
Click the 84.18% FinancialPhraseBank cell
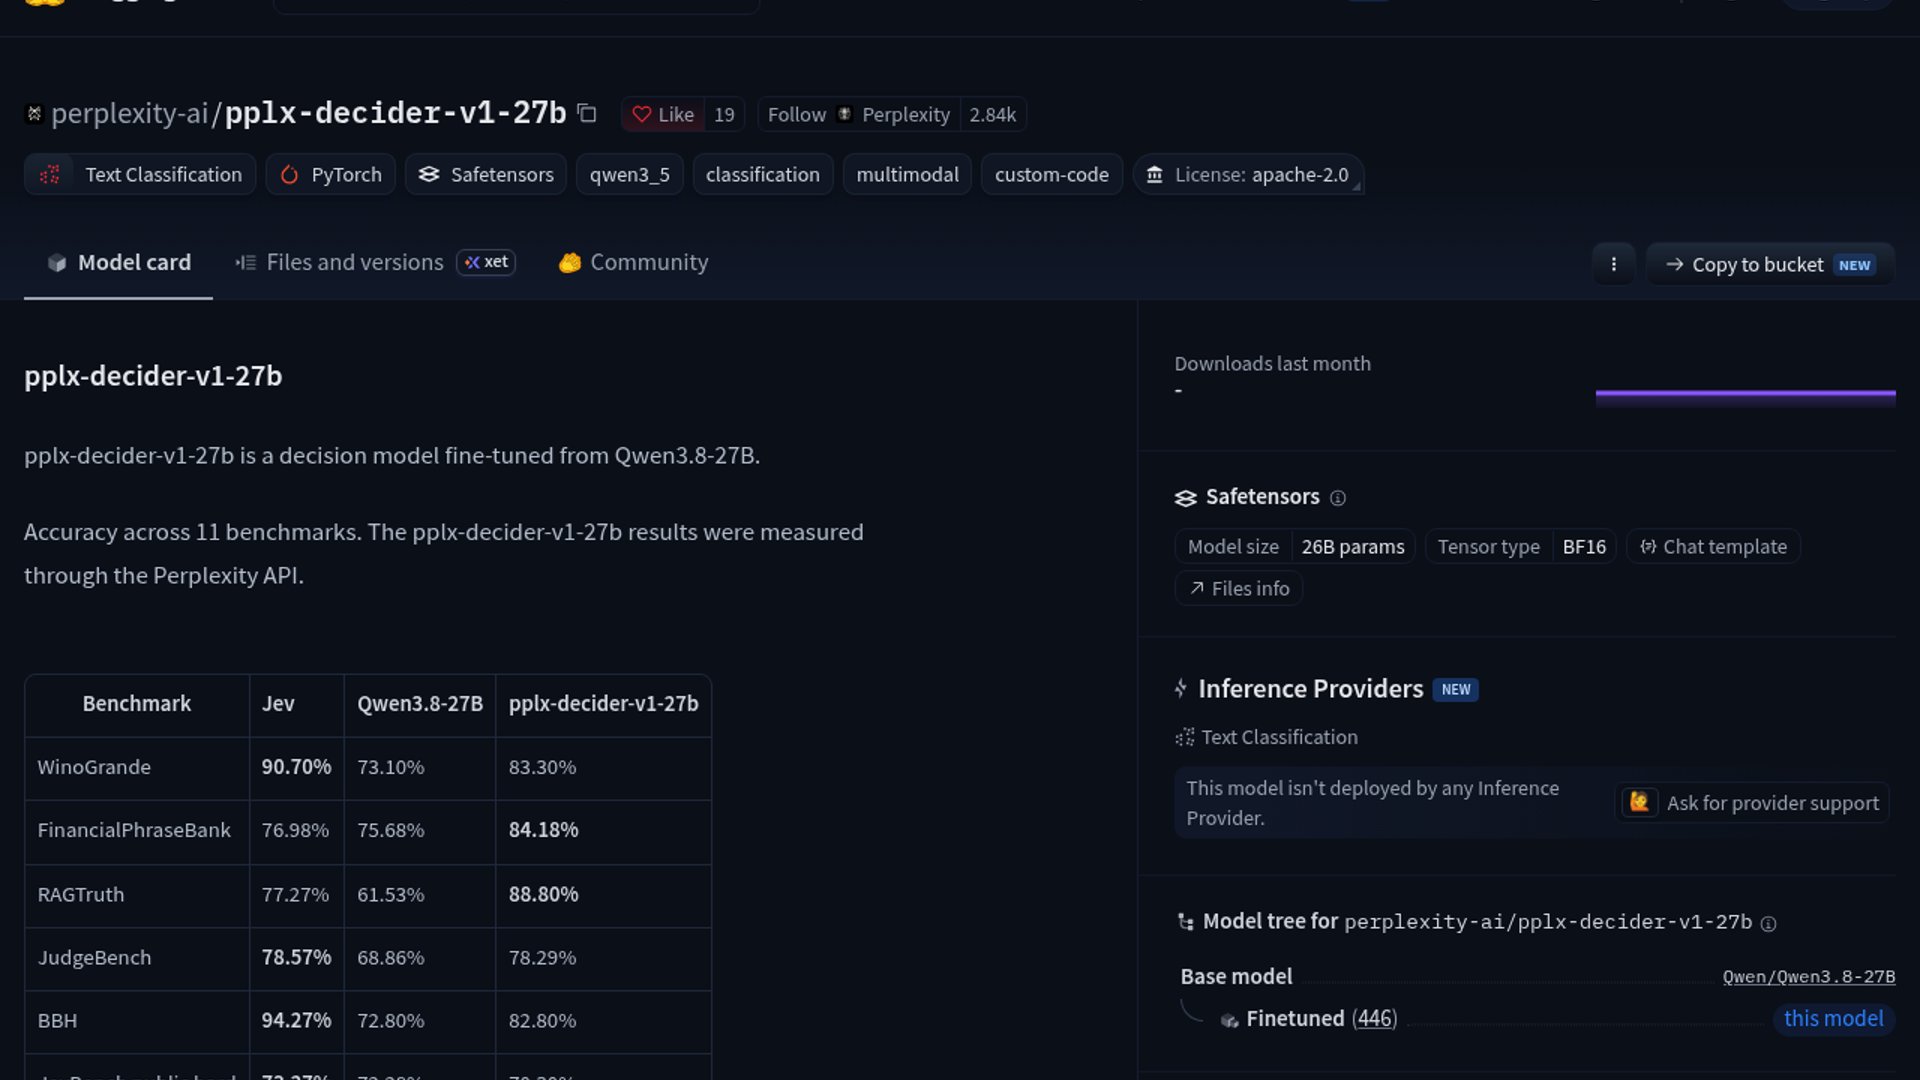[603, 830]
